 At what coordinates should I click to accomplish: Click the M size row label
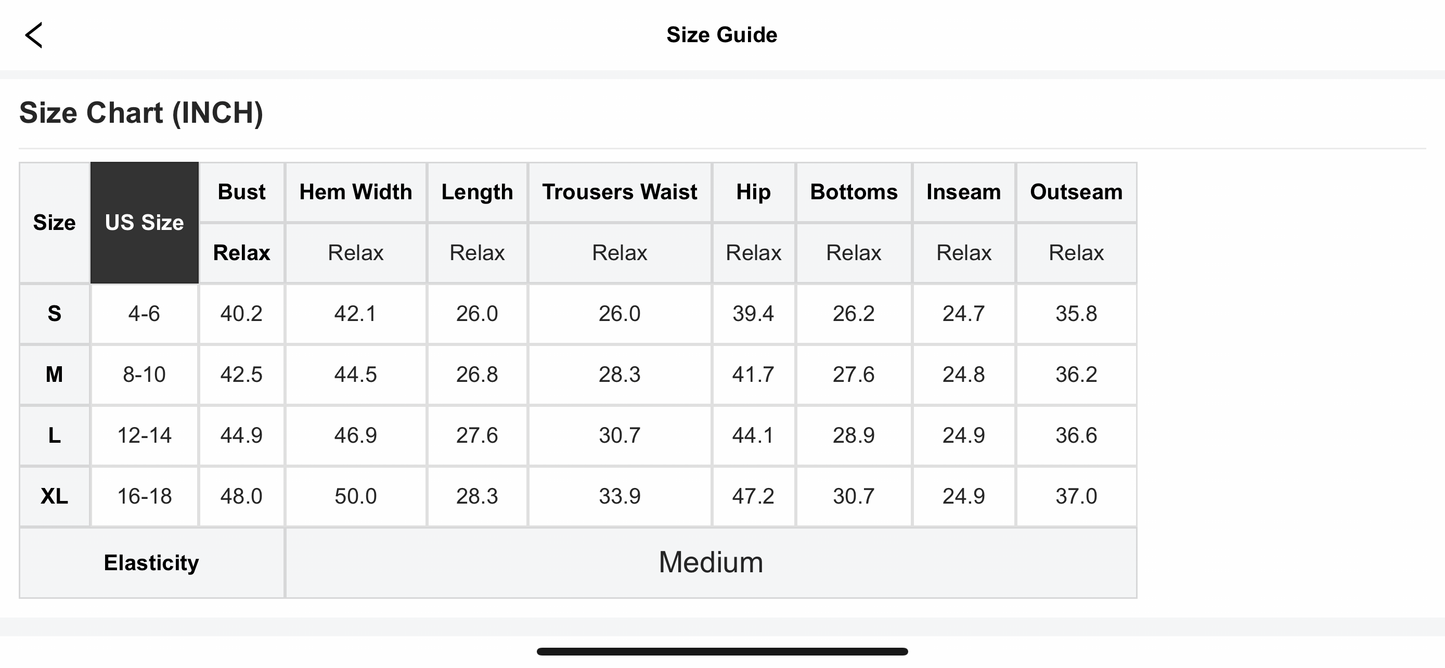tap(54, 375)
